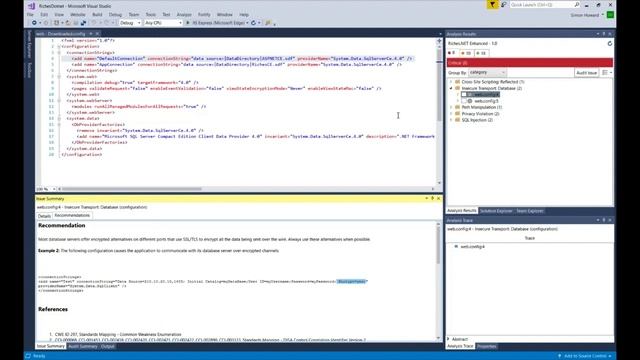This screenshot has height=360, width=640.
Task: Switch to the Details tab in Issue Summary
Action: 44,216
